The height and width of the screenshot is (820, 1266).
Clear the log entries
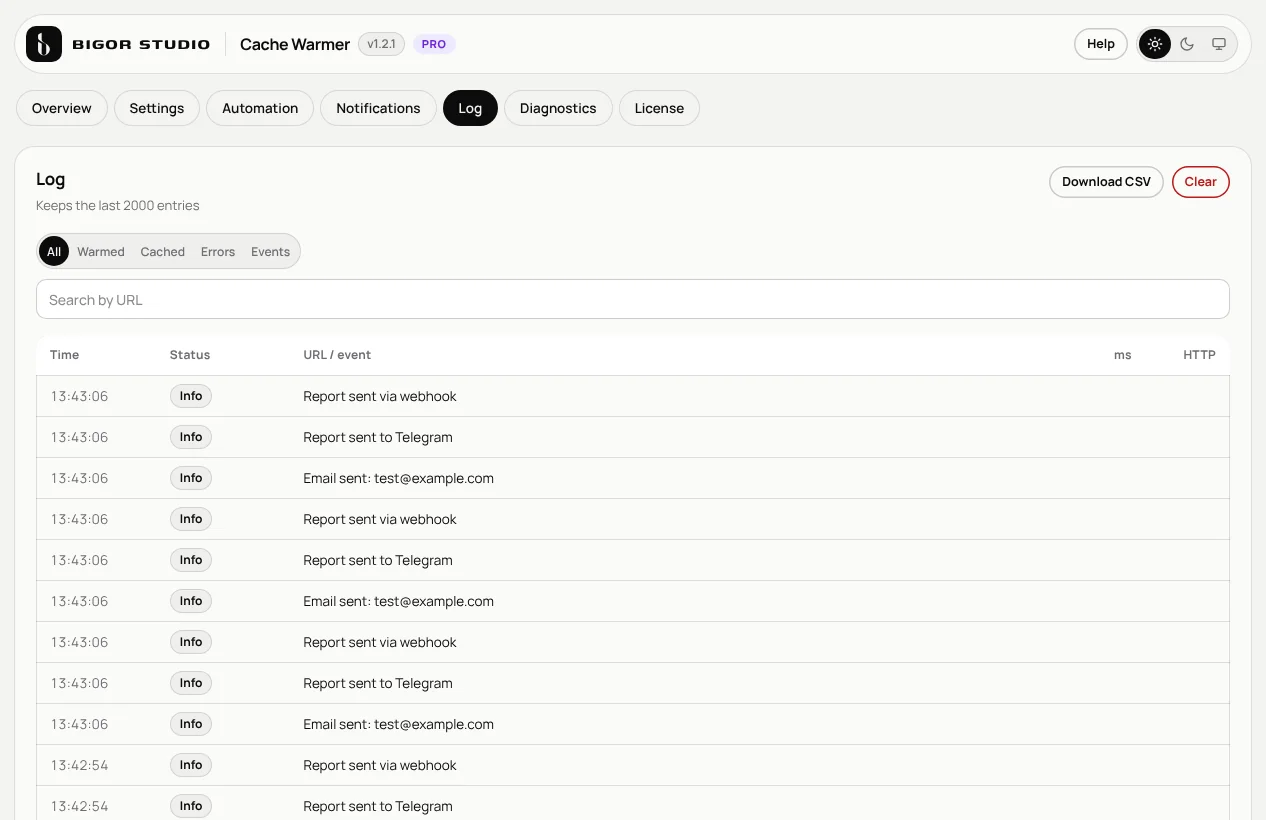(x=1201, y=182)
